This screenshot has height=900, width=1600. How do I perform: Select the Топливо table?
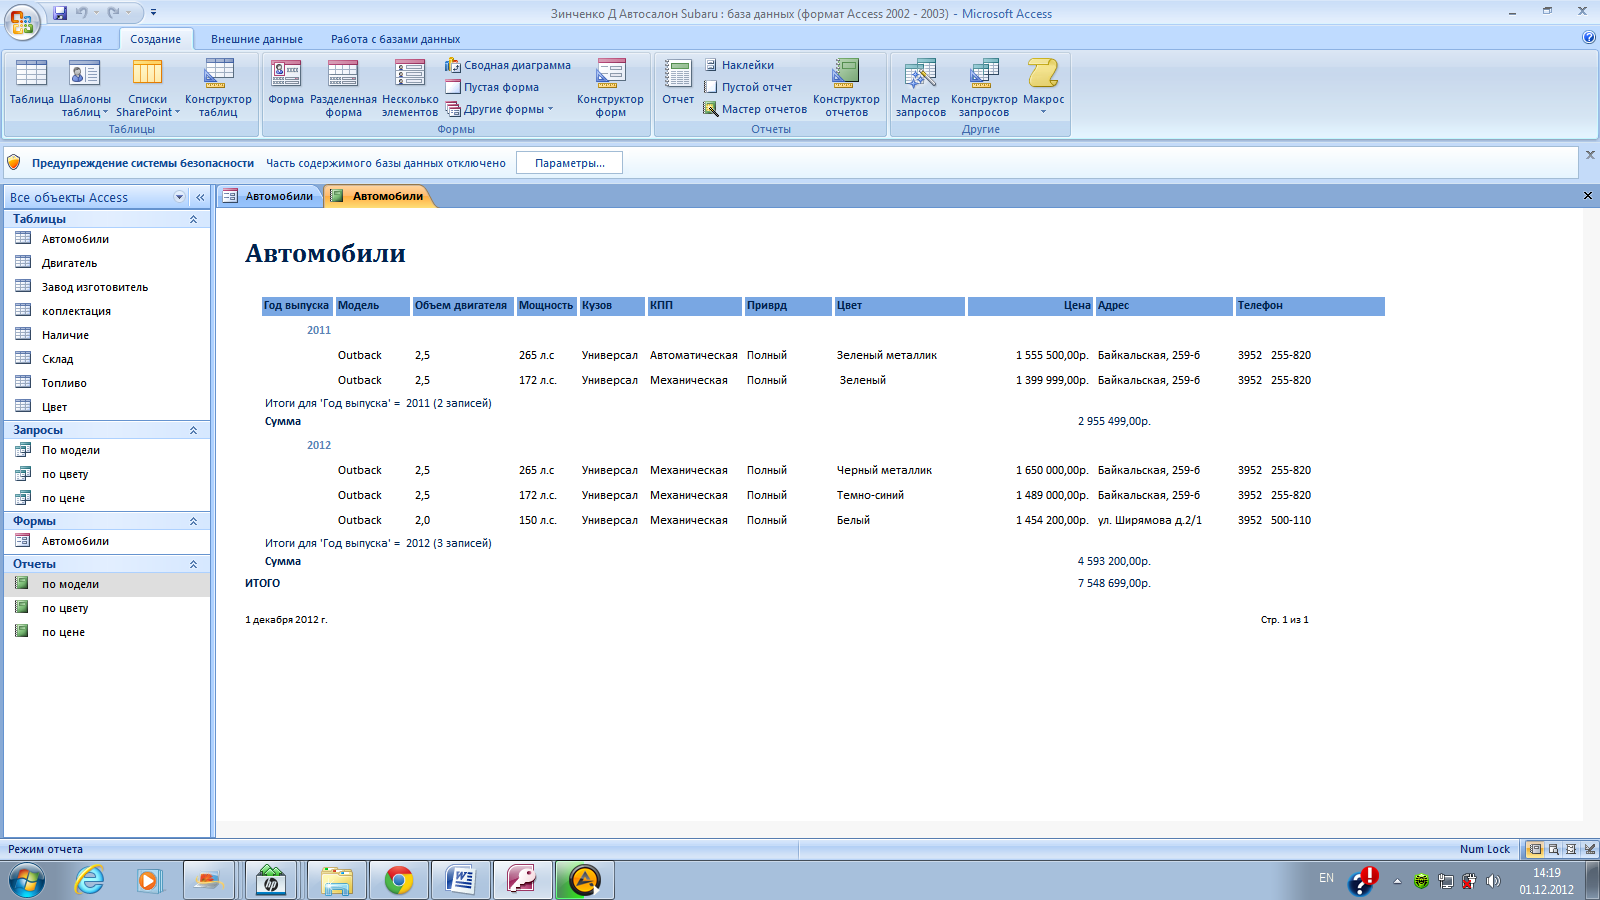pos(107,383)
